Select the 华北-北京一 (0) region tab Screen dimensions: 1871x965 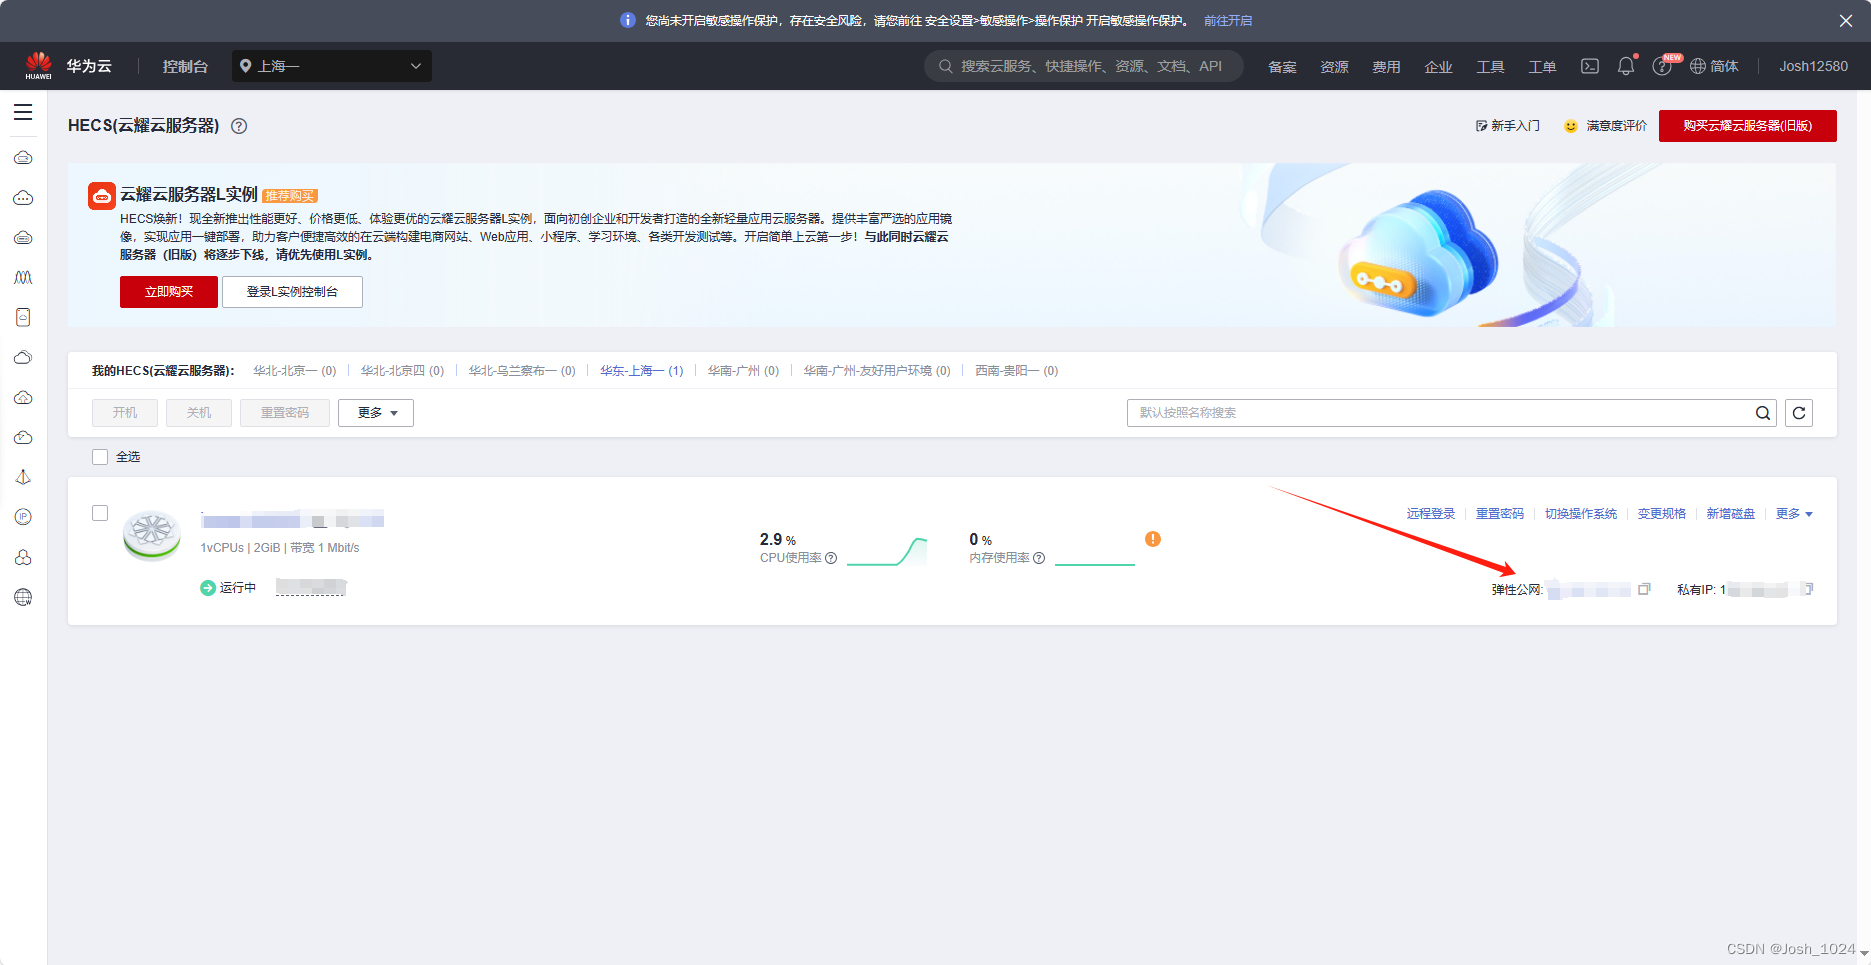tap(295, 371)
